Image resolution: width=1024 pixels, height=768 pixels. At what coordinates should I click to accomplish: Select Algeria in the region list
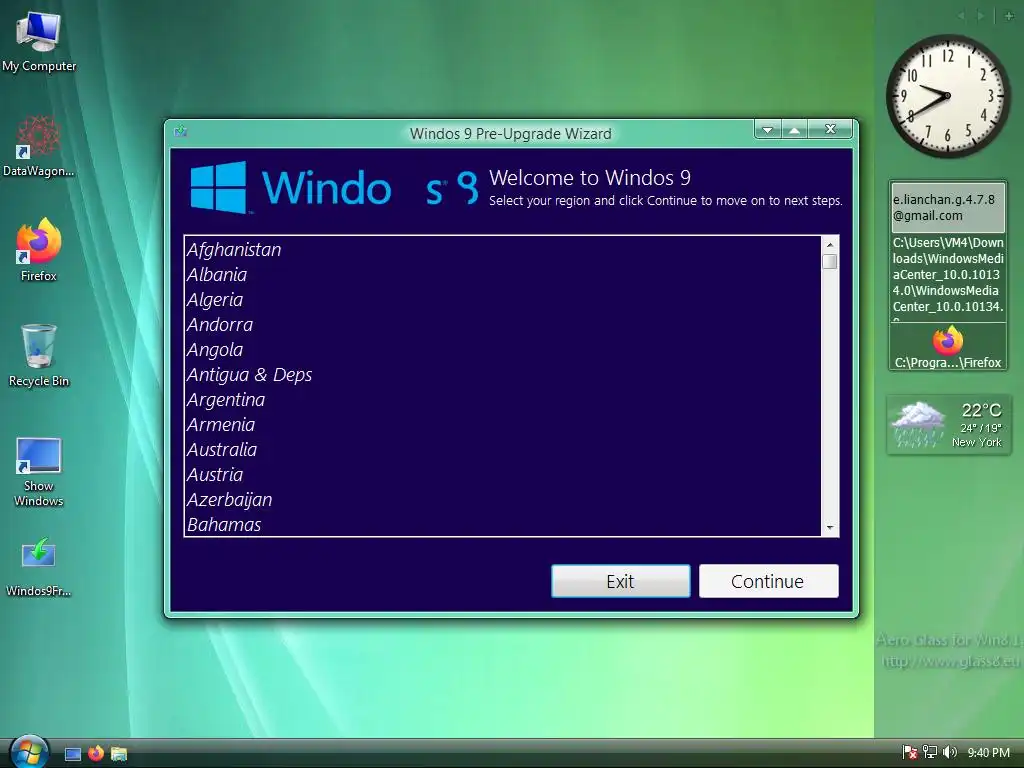pos(502,299)
